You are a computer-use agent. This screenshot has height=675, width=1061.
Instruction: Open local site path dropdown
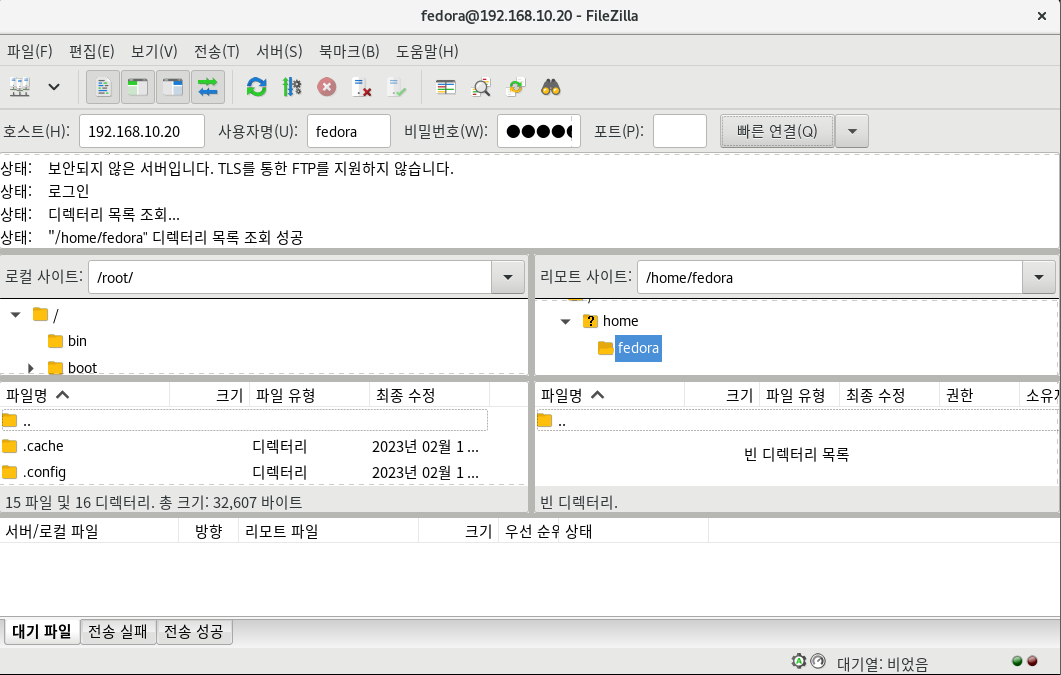(x=508, y=277)
